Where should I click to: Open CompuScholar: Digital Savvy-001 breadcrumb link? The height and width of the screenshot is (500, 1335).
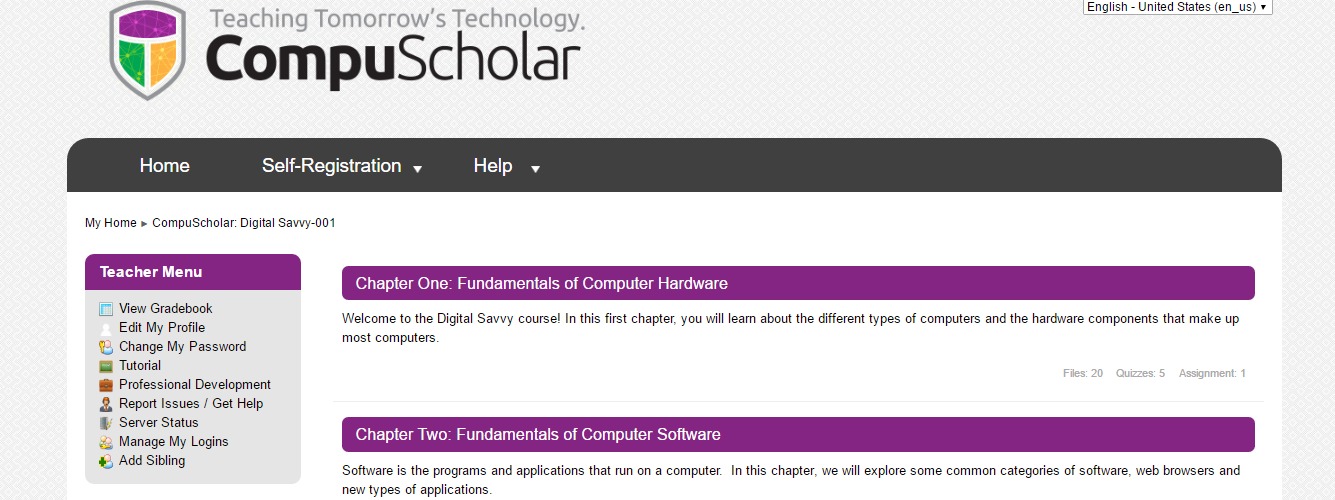click(x=244, y=223)
